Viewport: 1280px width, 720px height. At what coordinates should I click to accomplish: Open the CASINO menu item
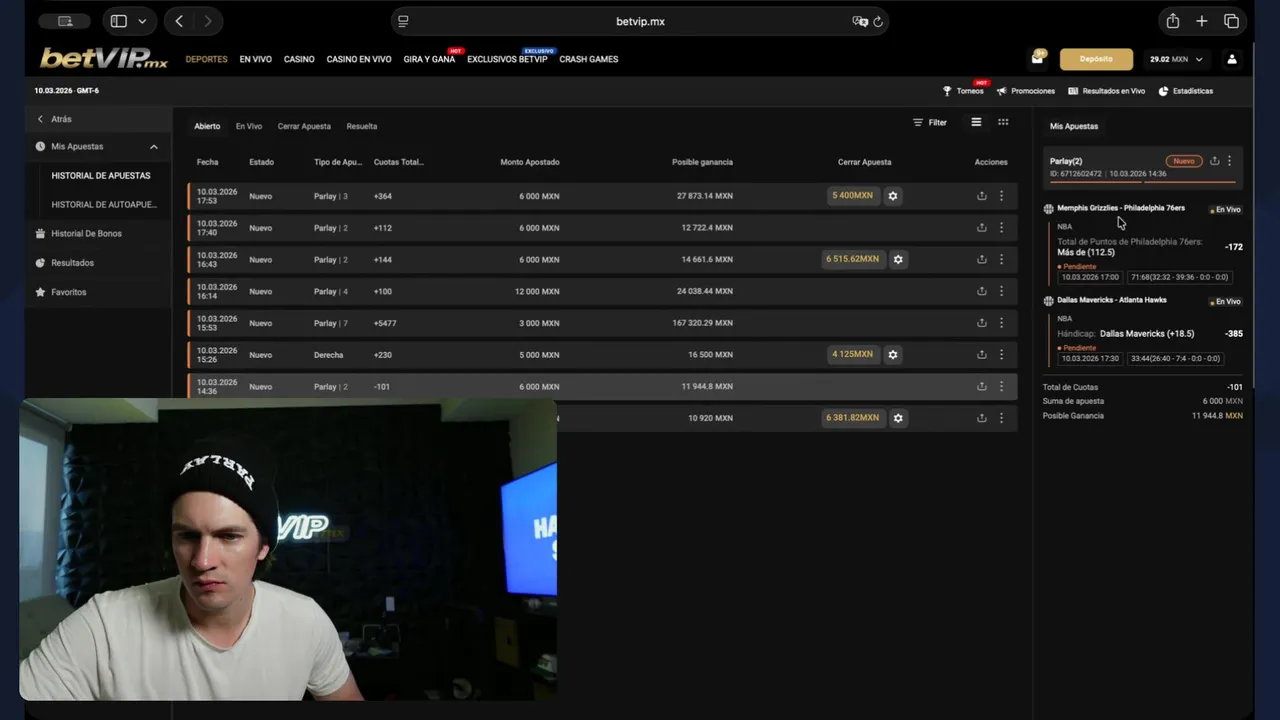pos(299,59)
